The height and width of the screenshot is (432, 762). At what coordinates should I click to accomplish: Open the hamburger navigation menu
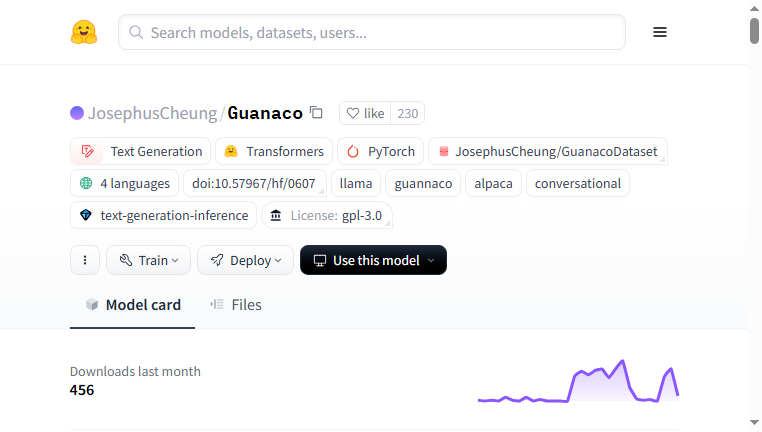click(x=659, y=32)
